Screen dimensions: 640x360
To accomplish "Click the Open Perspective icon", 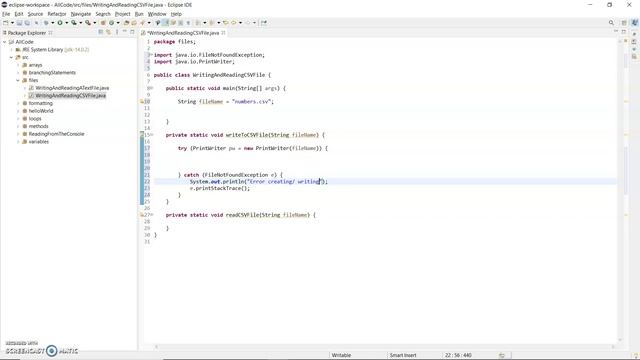I will click(x=624, y=23).
